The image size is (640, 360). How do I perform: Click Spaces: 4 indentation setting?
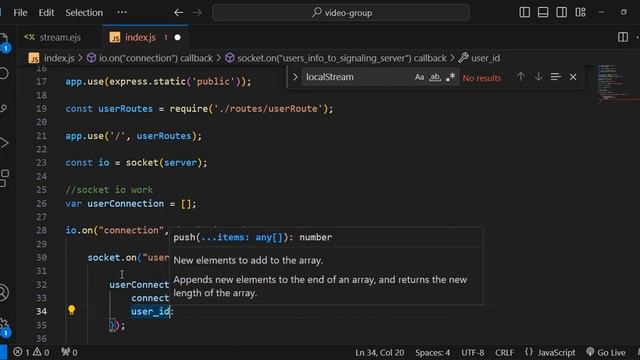coord(433,353)
